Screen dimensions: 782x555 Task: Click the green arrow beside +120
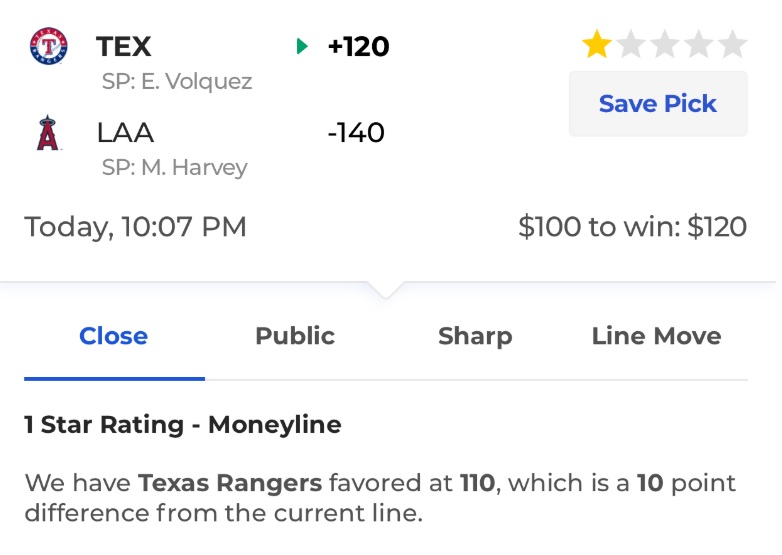click(302, 46)
